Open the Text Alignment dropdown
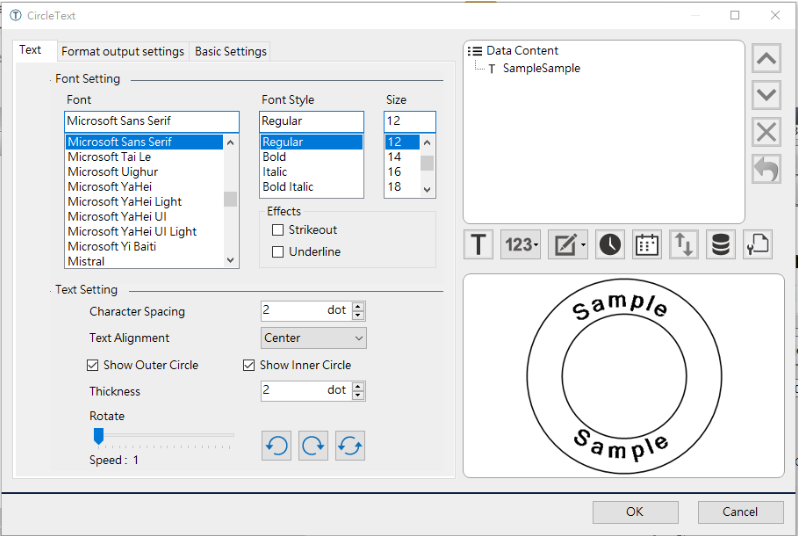 coord(314,338)
